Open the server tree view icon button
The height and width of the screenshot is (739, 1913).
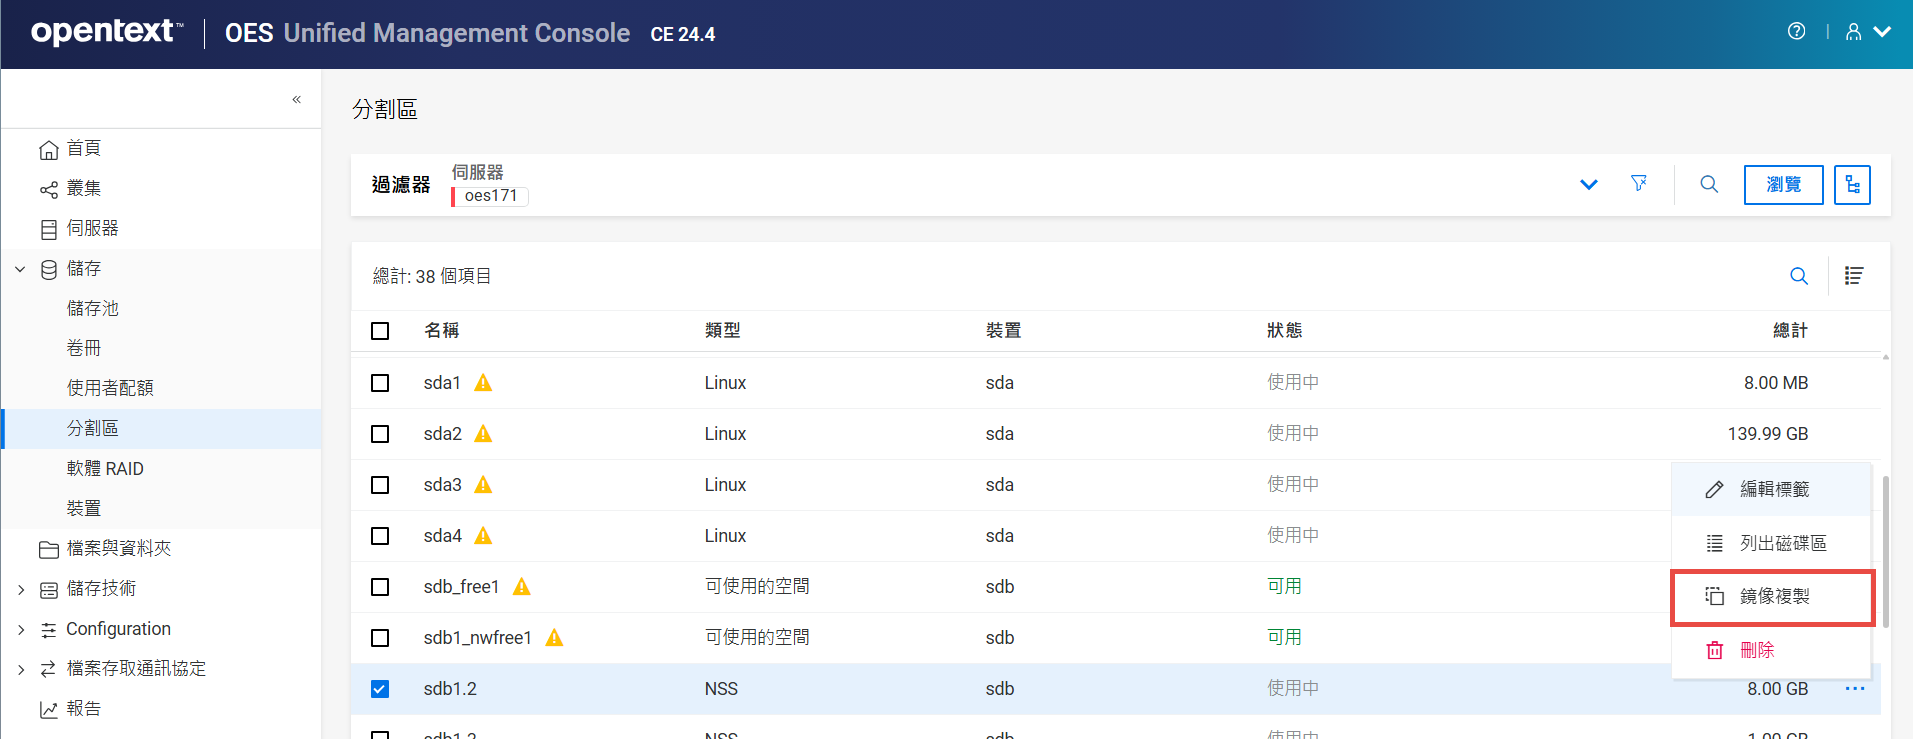pos(1852,185)
